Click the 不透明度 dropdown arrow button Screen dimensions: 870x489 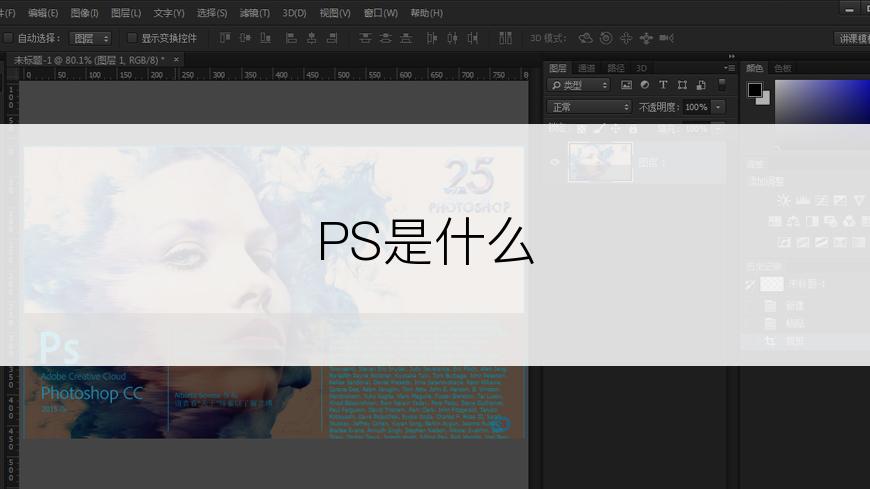[x=718, y=107]
